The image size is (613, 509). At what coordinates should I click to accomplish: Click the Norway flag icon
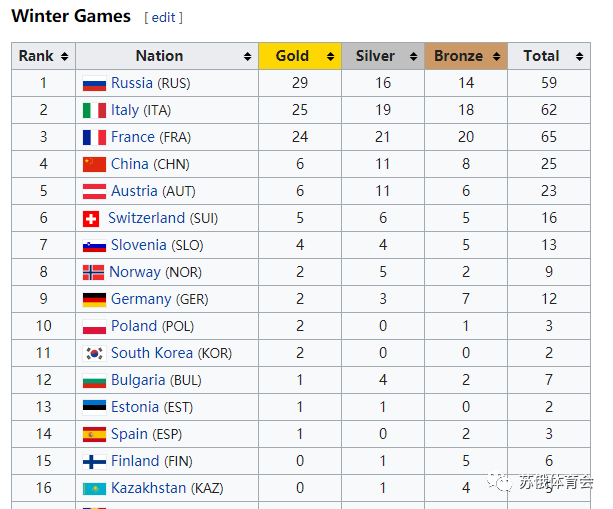[93, 273]
